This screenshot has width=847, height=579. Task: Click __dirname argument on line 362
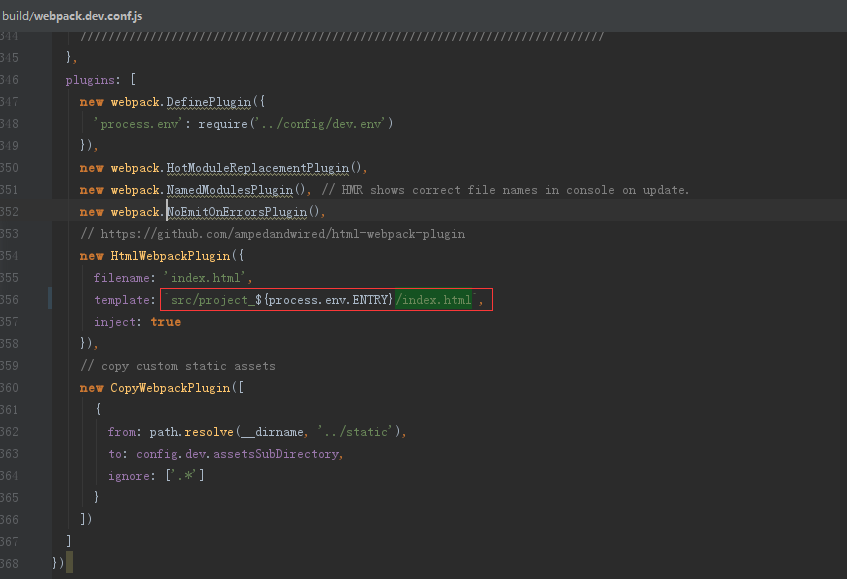click(272, 432)
